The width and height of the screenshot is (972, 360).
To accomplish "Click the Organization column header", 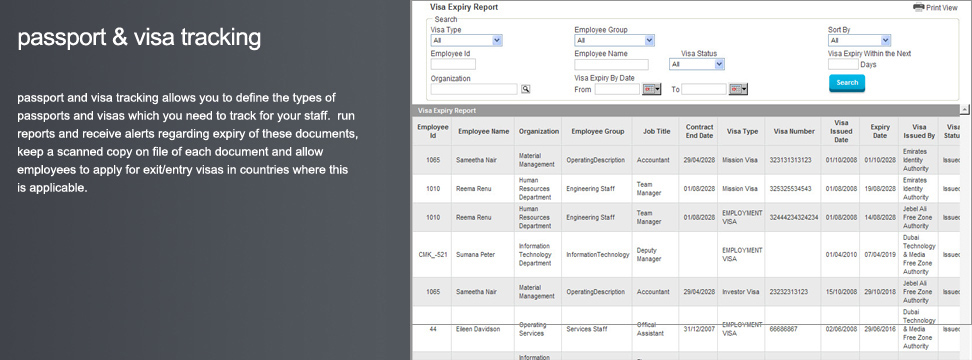I will click(539, 131).
